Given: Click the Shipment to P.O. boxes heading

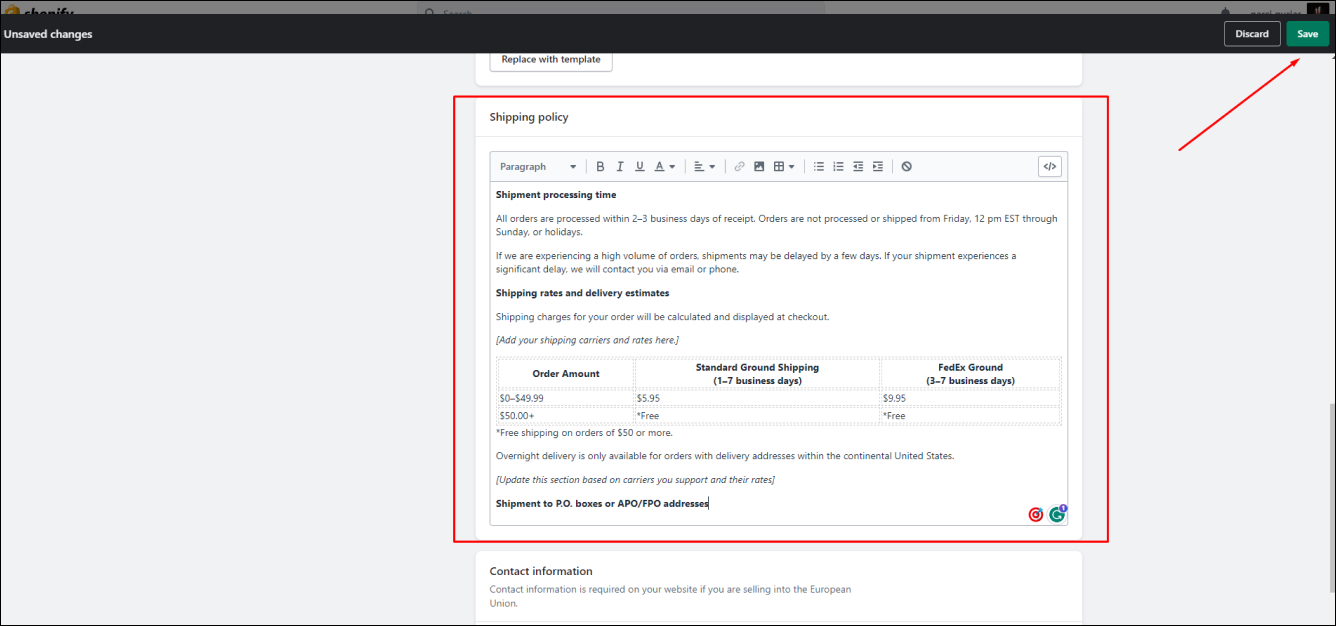Looking at the screenshot, I should click(602, 504).
